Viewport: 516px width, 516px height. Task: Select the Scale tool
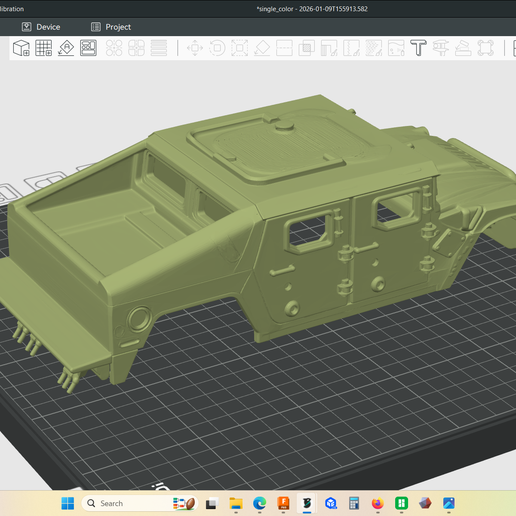240,48
